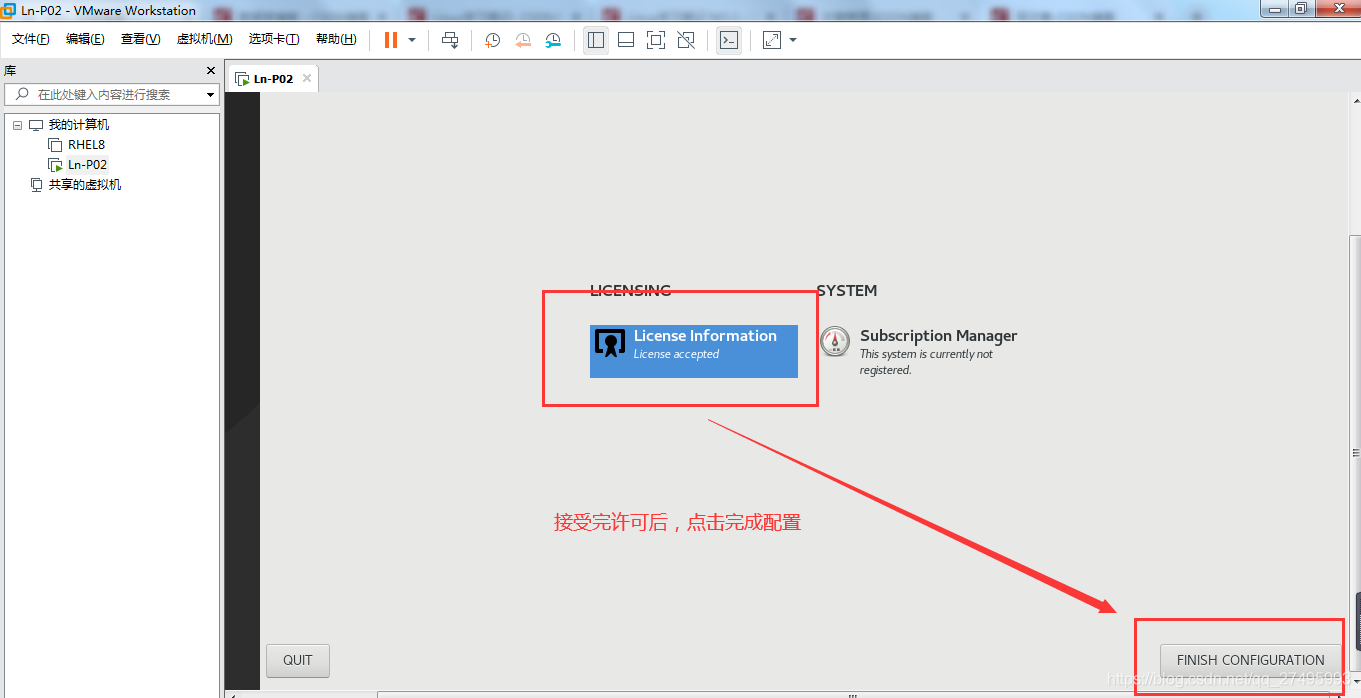This screenshot has width=1361, height=698.
Task: Select the RHEL8 virtual machine
Action: tap(86, 145)
